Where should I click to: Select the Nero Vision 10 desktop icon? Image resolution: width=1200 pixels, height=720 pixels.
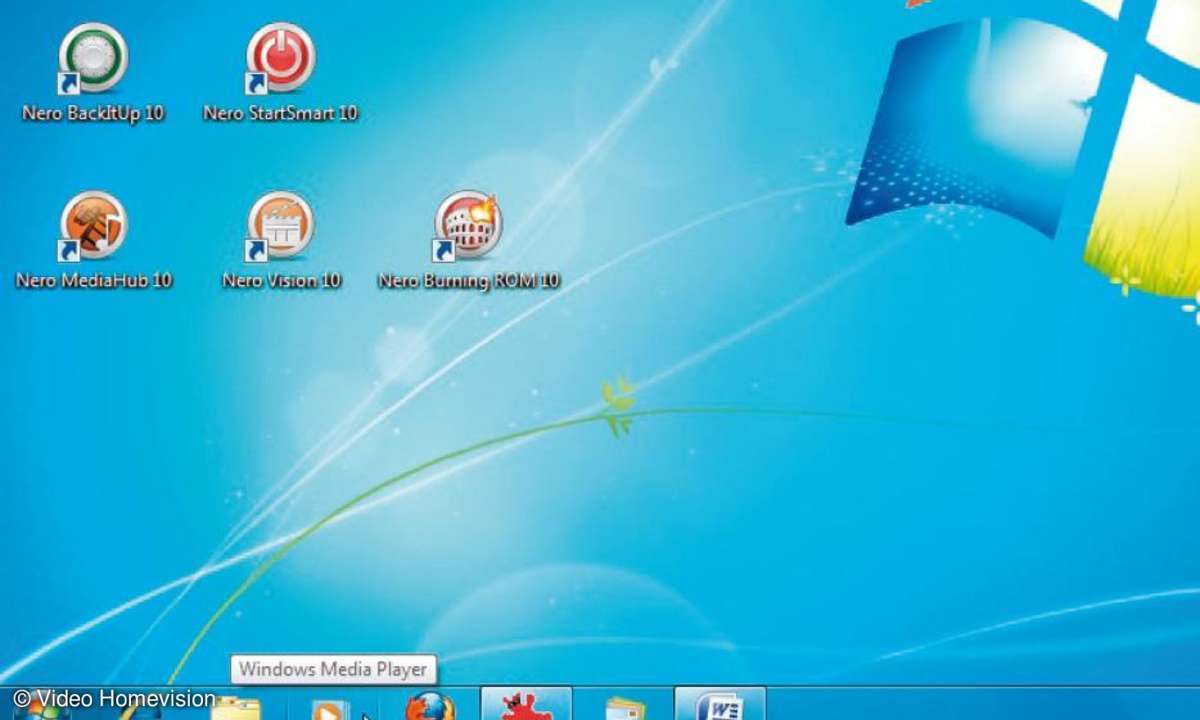coord(280,240)
